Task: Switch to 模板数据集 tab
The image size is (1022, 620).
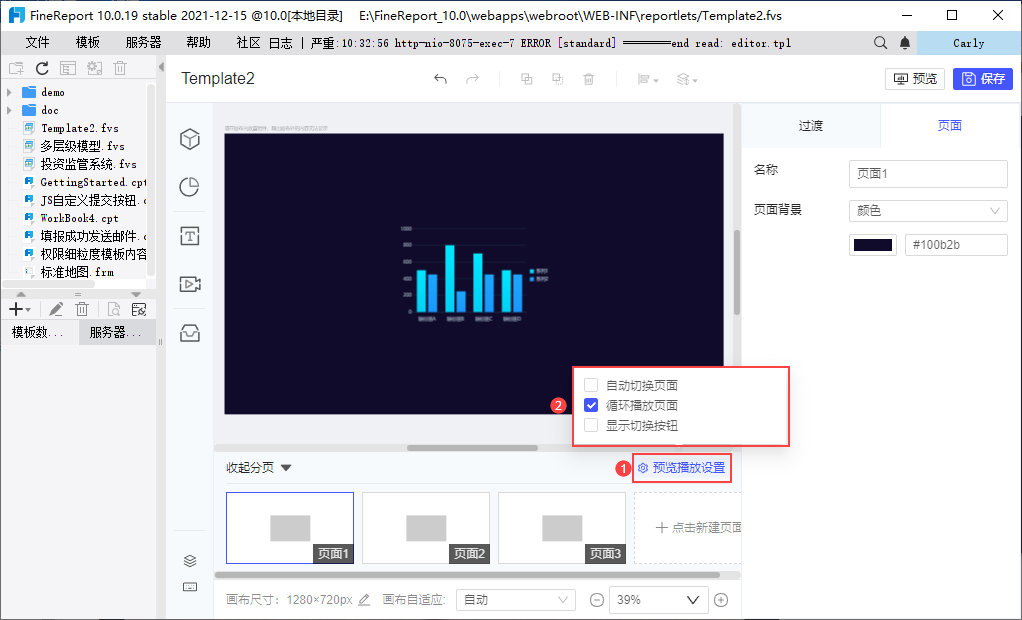Action: 39,332
